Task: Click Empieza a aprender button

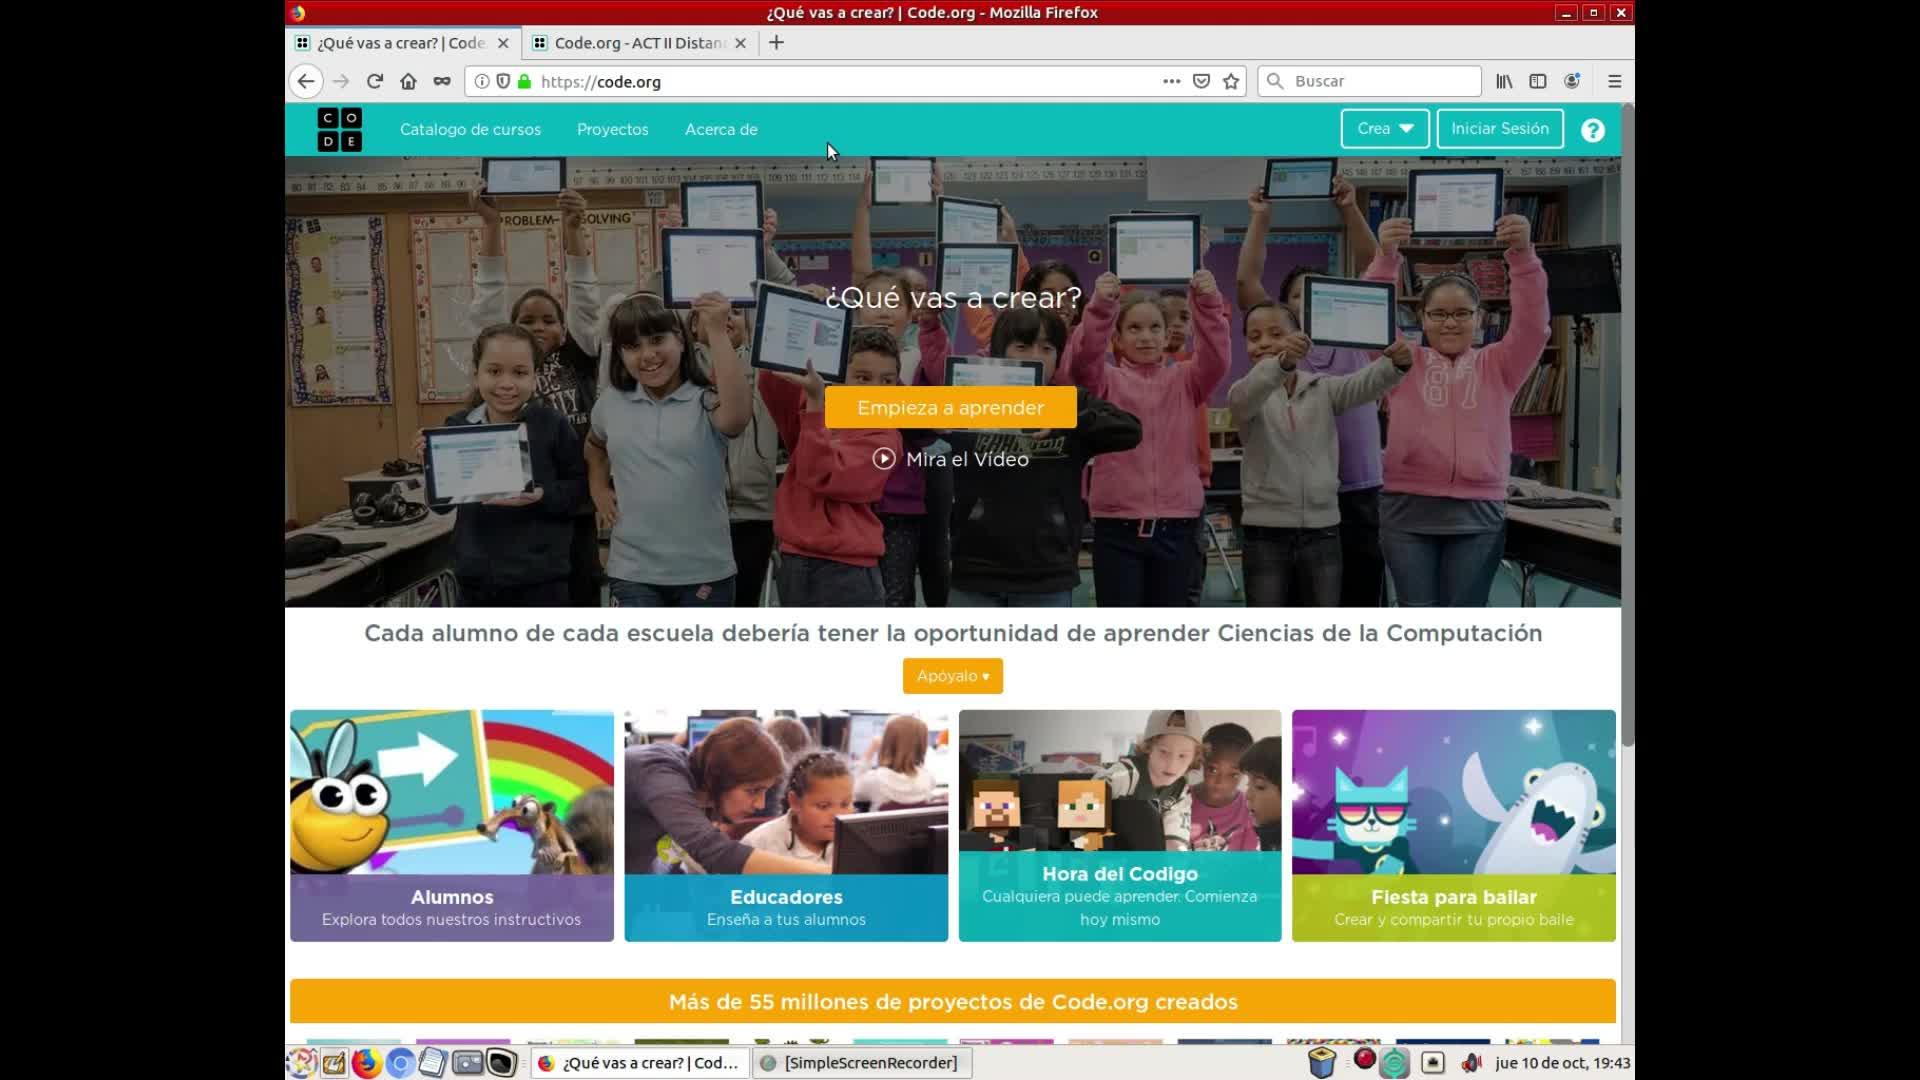Action: (950, 408)
